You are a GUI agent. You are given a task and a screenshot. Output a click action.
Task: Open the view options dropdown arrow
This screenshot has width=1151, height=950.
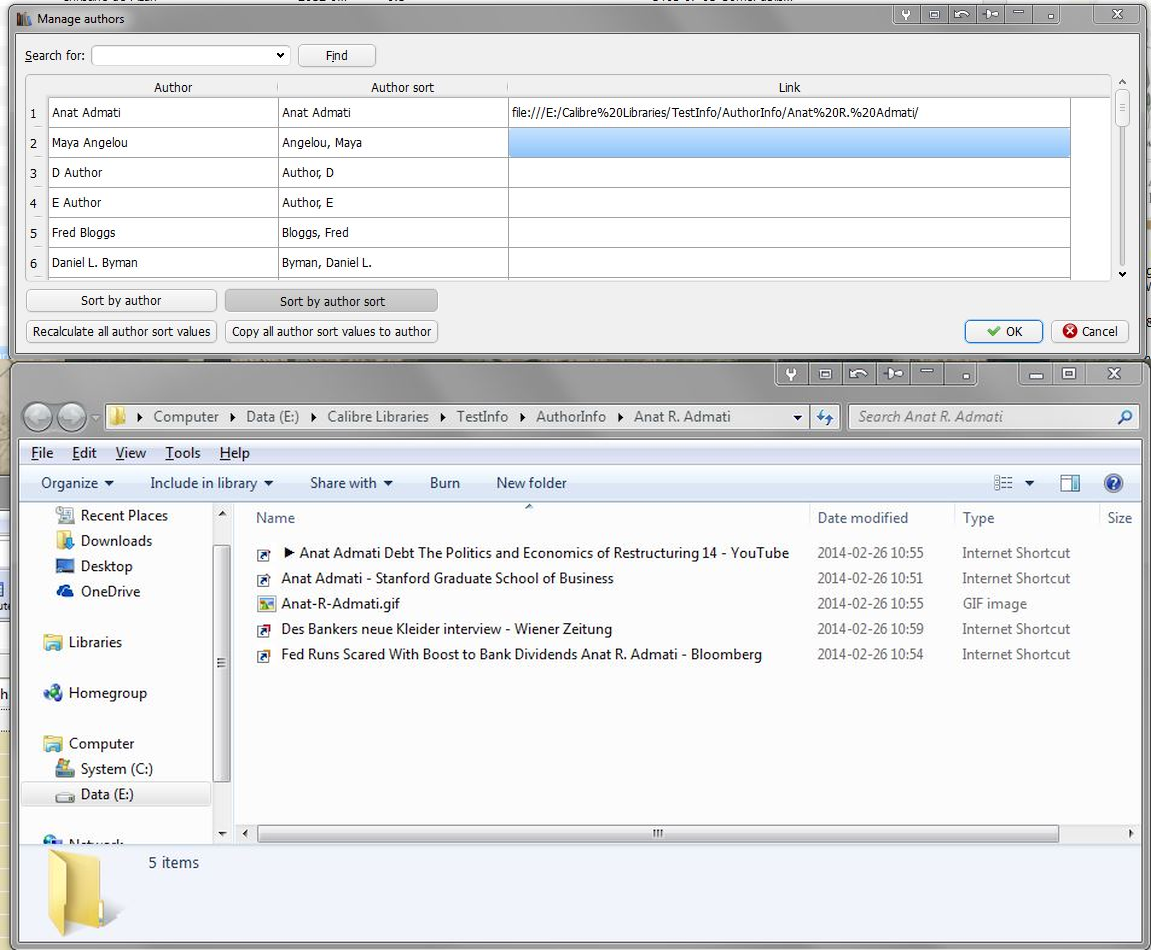point(1029,483)
